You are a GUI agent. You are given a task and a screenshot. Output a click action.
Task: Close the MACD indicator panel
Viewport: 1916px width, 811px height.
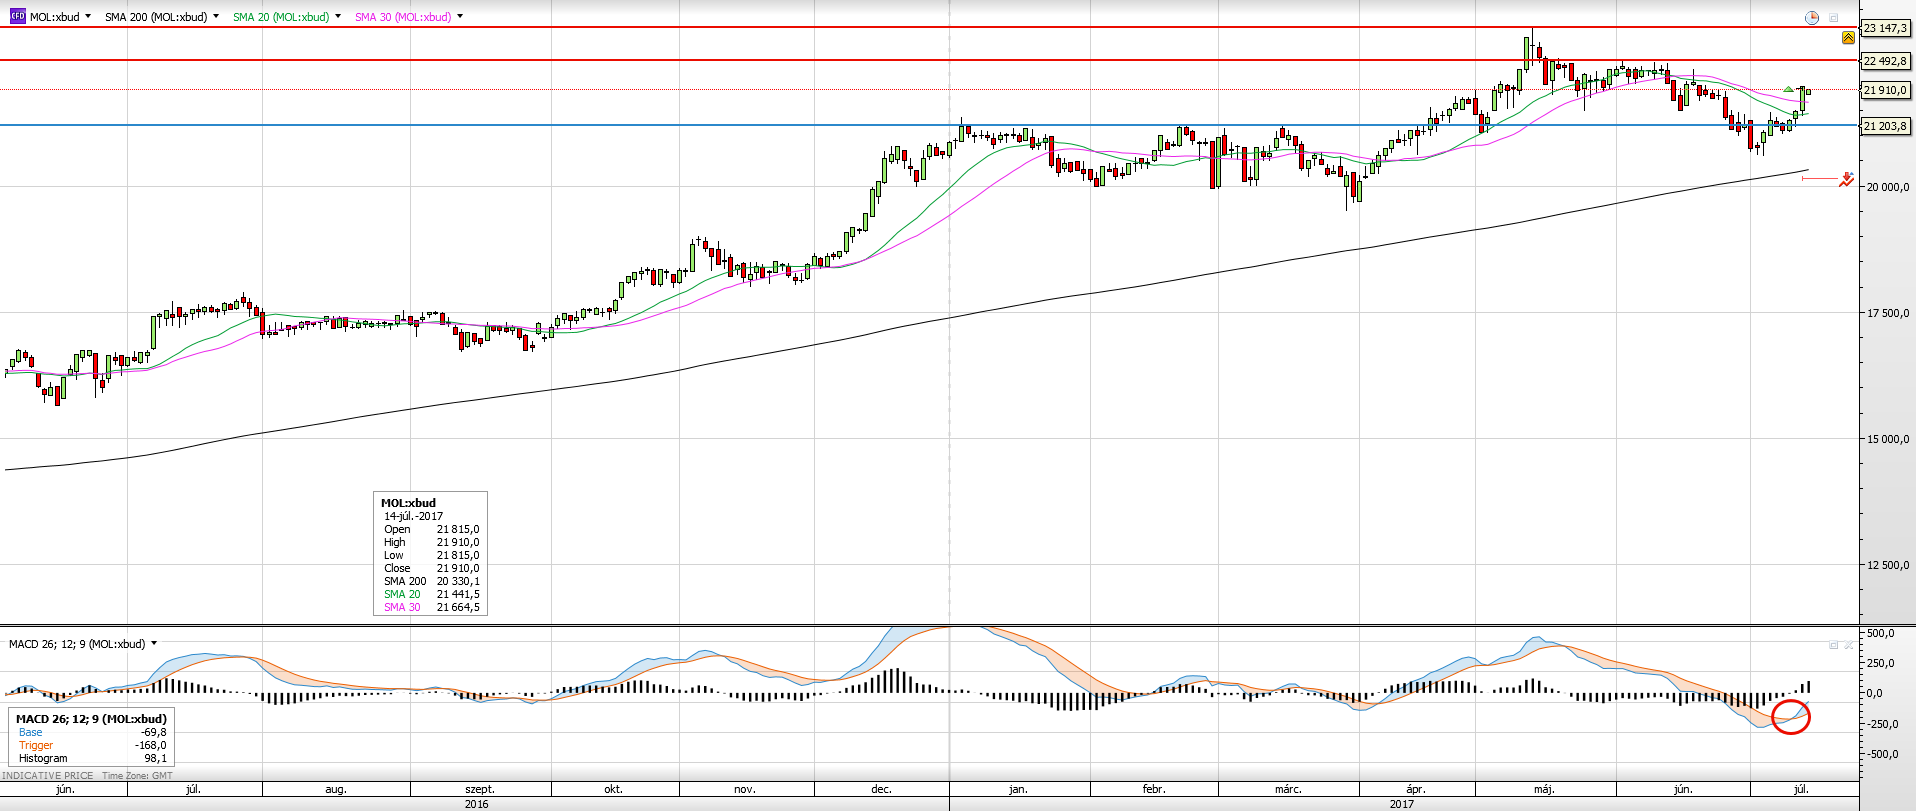(x=1849, y=645)
